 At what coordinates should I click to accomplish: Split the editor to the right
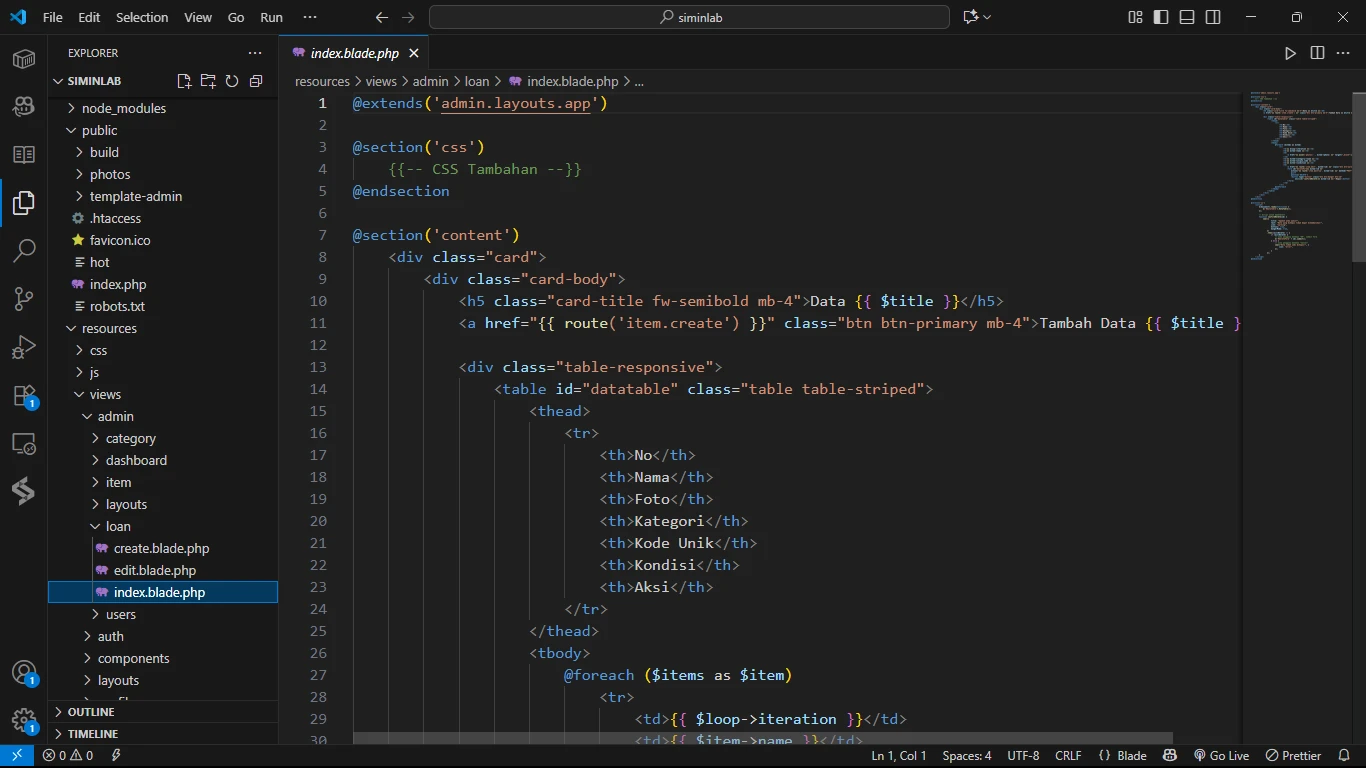coord(1317,53)
